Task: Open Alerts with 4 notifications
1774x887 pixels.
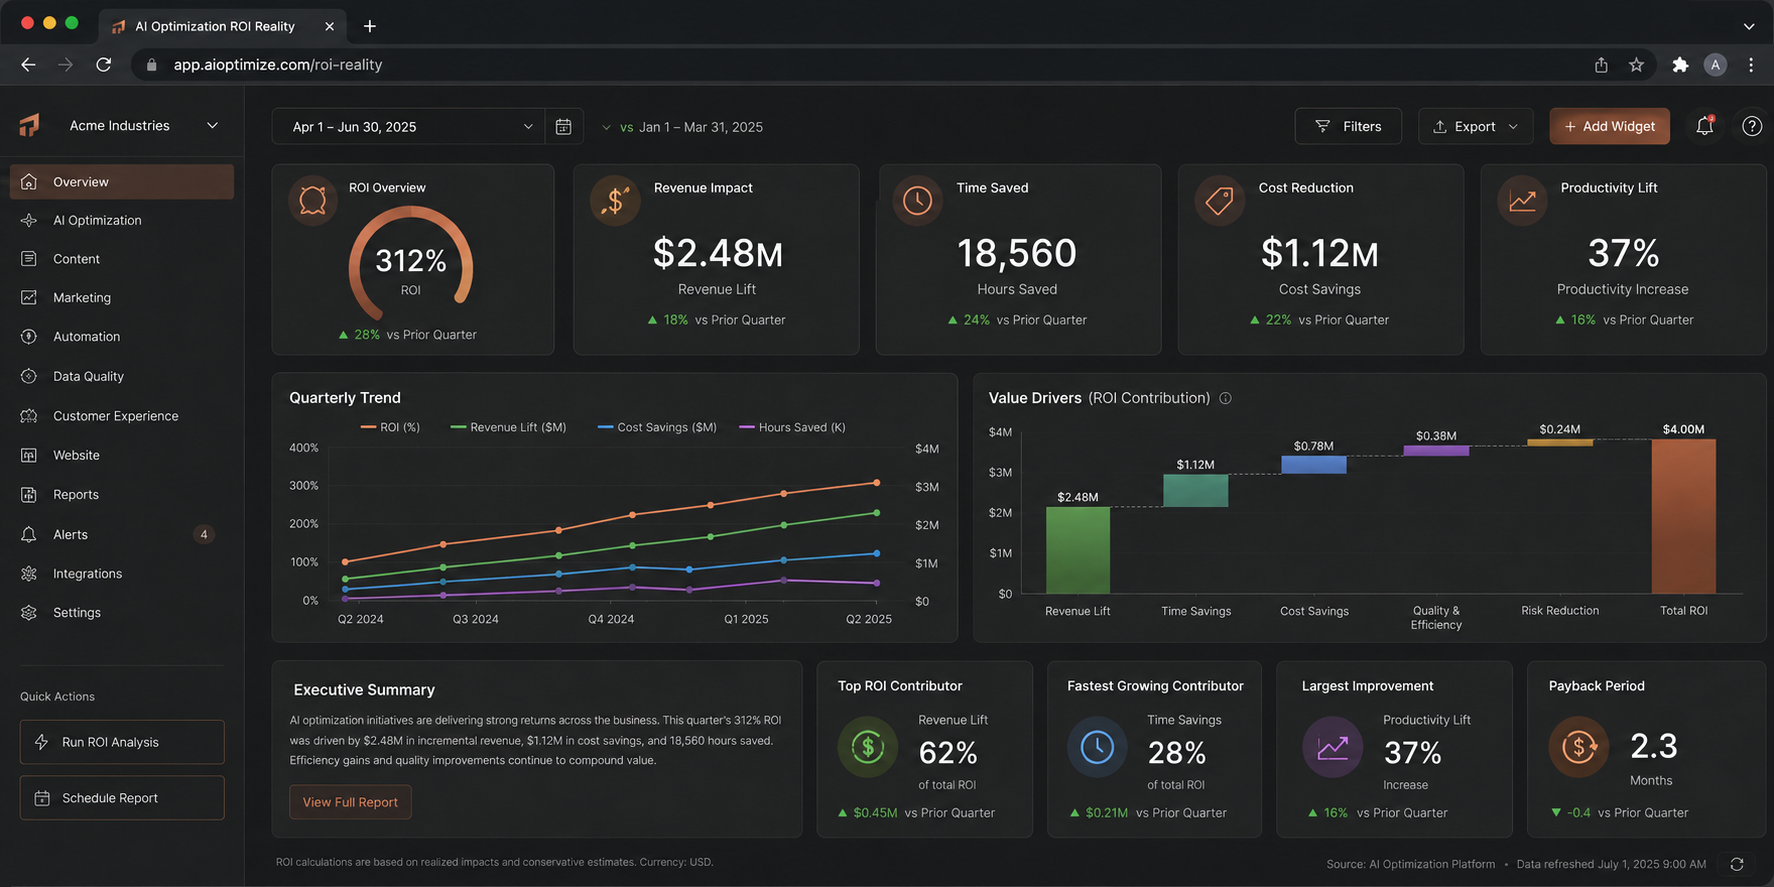Action: click(122, 535)
